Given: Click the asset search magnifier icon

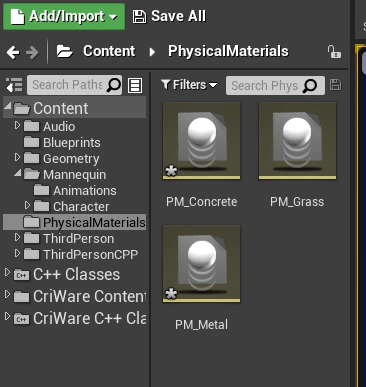Looking at the screenshot, I should [310, 86].
